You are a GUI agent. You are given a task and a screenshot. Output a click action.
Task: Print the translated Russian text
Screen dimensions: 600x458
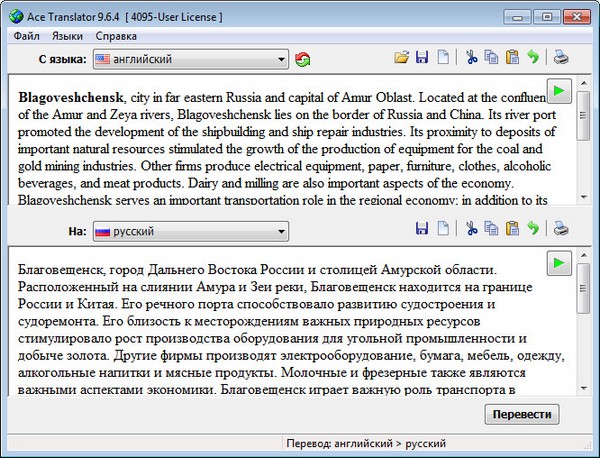click(562, 231)
